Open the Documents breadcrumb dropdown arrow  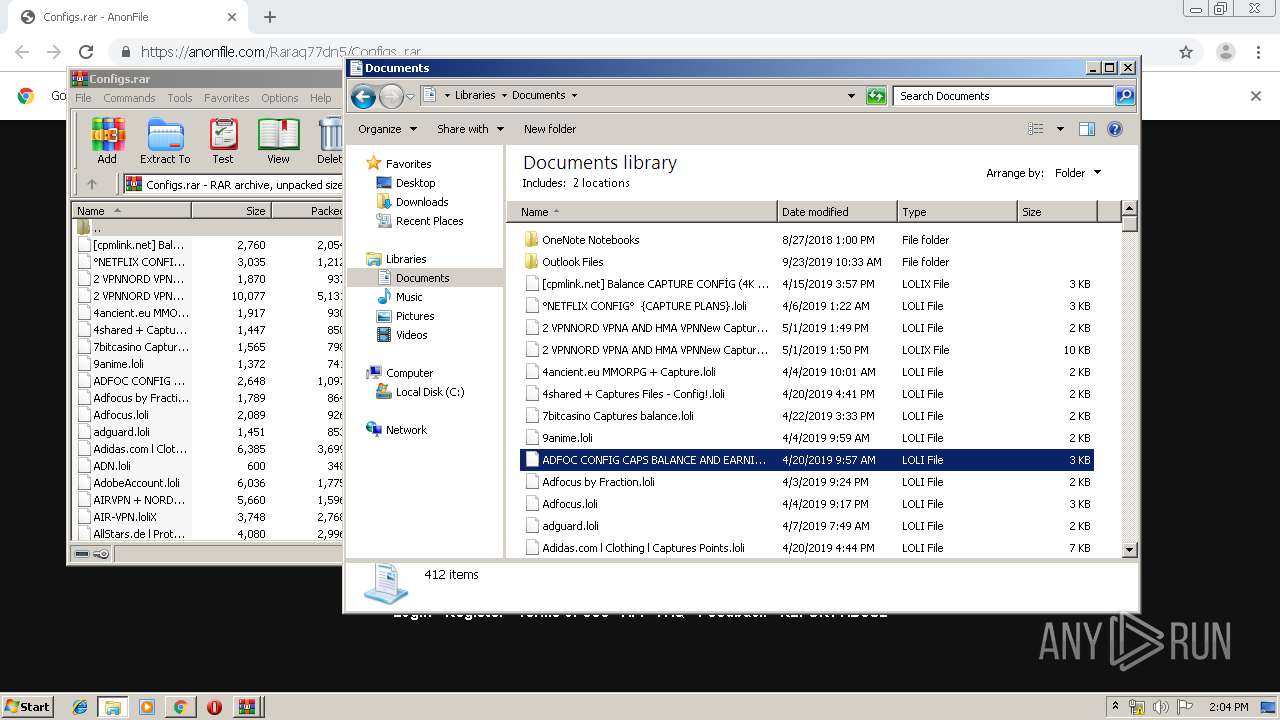574,96
